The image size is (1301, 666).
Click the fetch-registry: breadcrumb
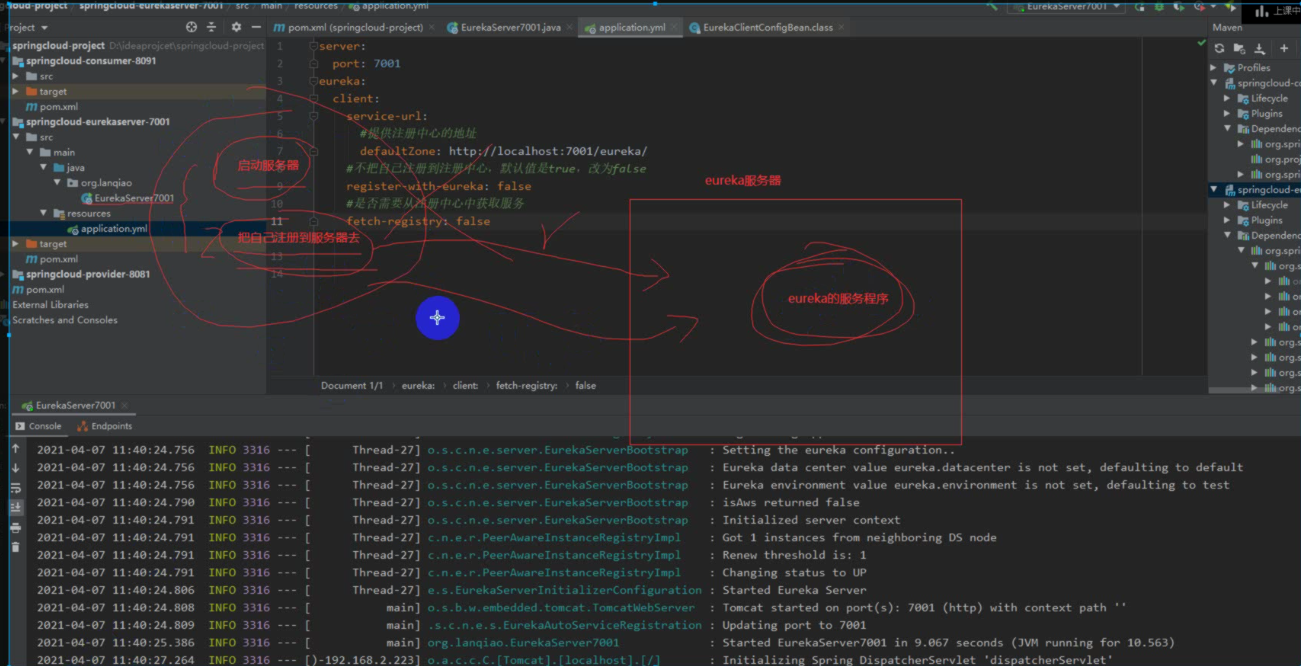pos(527,385)
